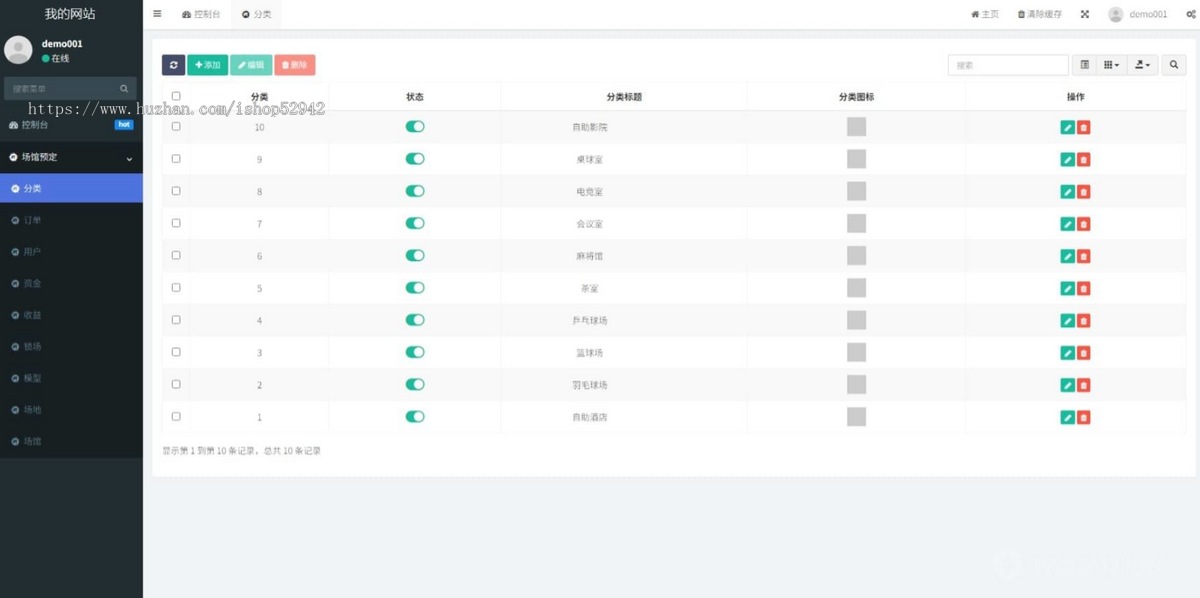Open the export dropdown next to columns
Screen dimensions: 1200x598
click(1141, 65)
